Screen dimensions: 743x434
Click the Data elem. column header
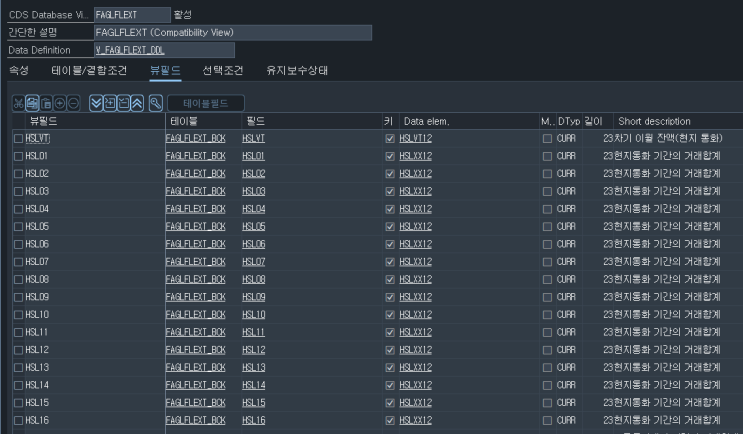tap(469, 121)
